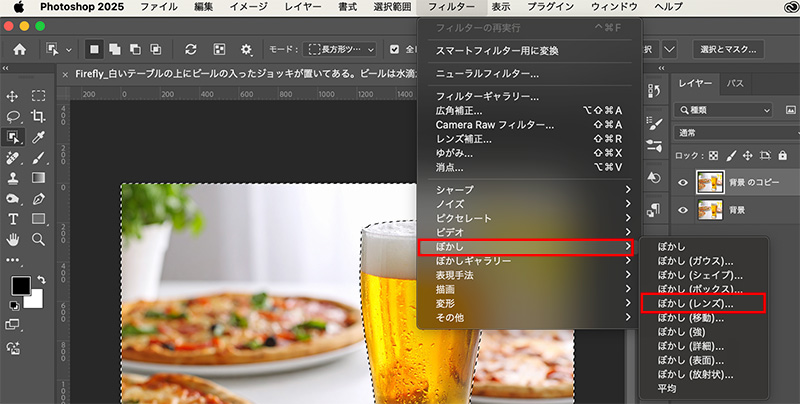Viewport: 800px width, 404px height.
Task: Collapse the left toolbox with double-arrow
Action: (6, 68)
